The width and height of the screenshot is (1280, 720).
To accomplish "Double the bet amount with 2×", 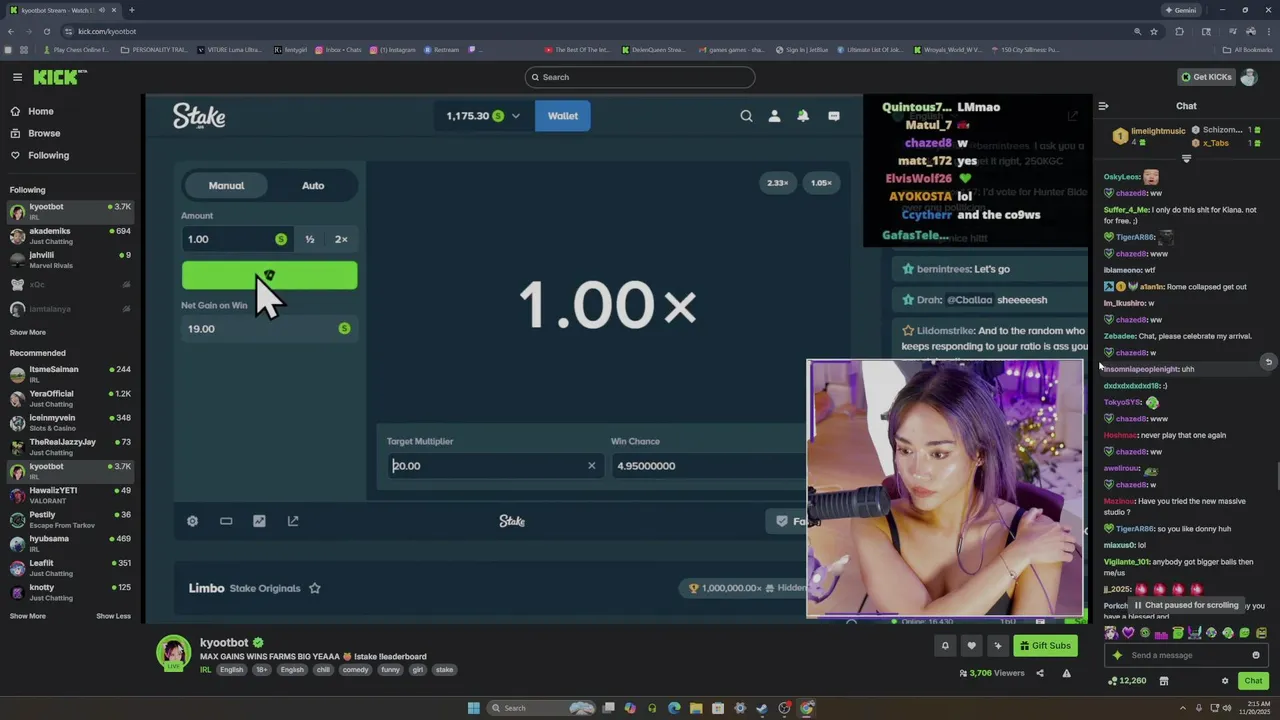I will (341, 239).
